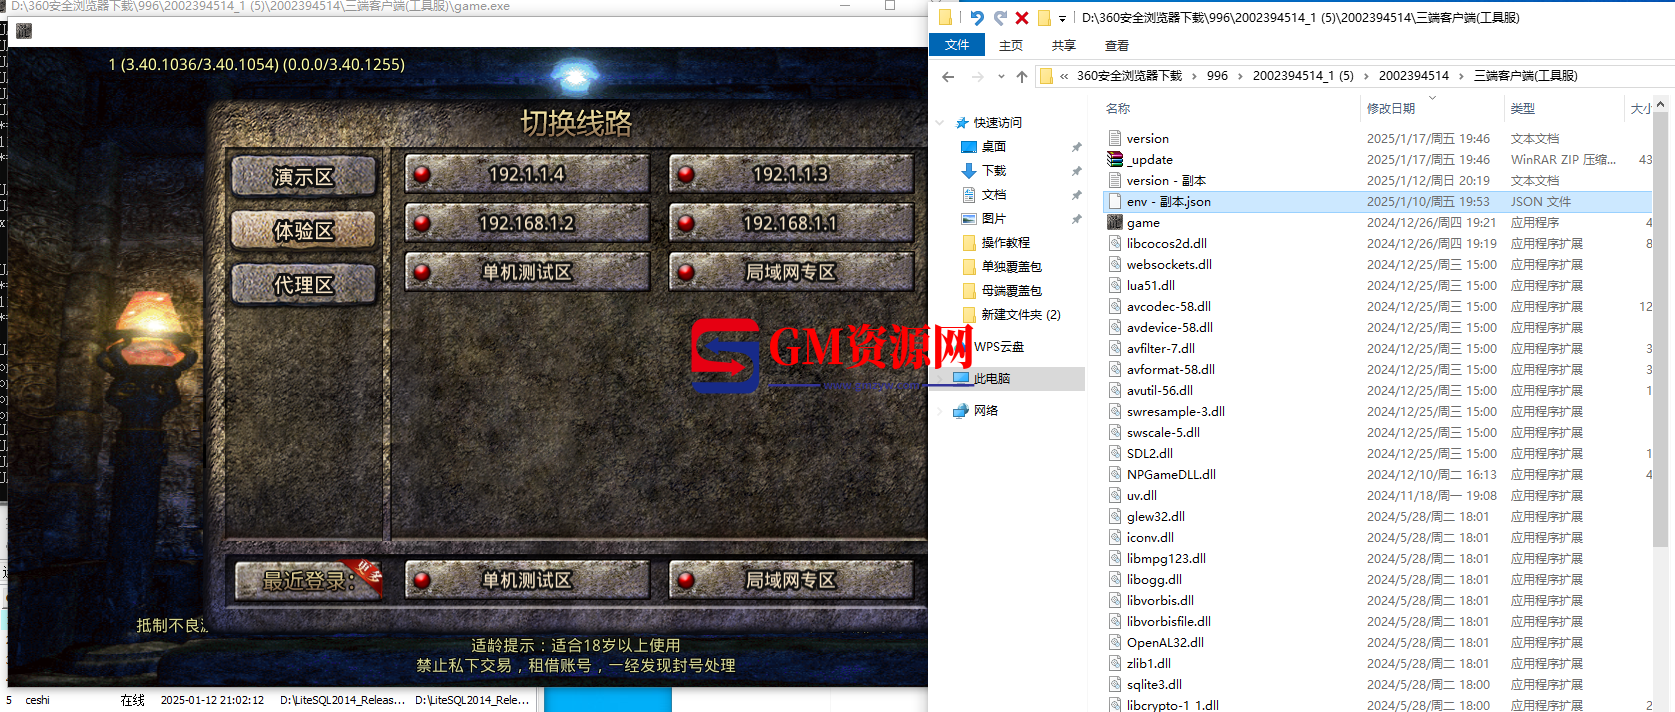Select the 演示区 server zone button
The image size is (1675, 712).
(x=304, y=177)
